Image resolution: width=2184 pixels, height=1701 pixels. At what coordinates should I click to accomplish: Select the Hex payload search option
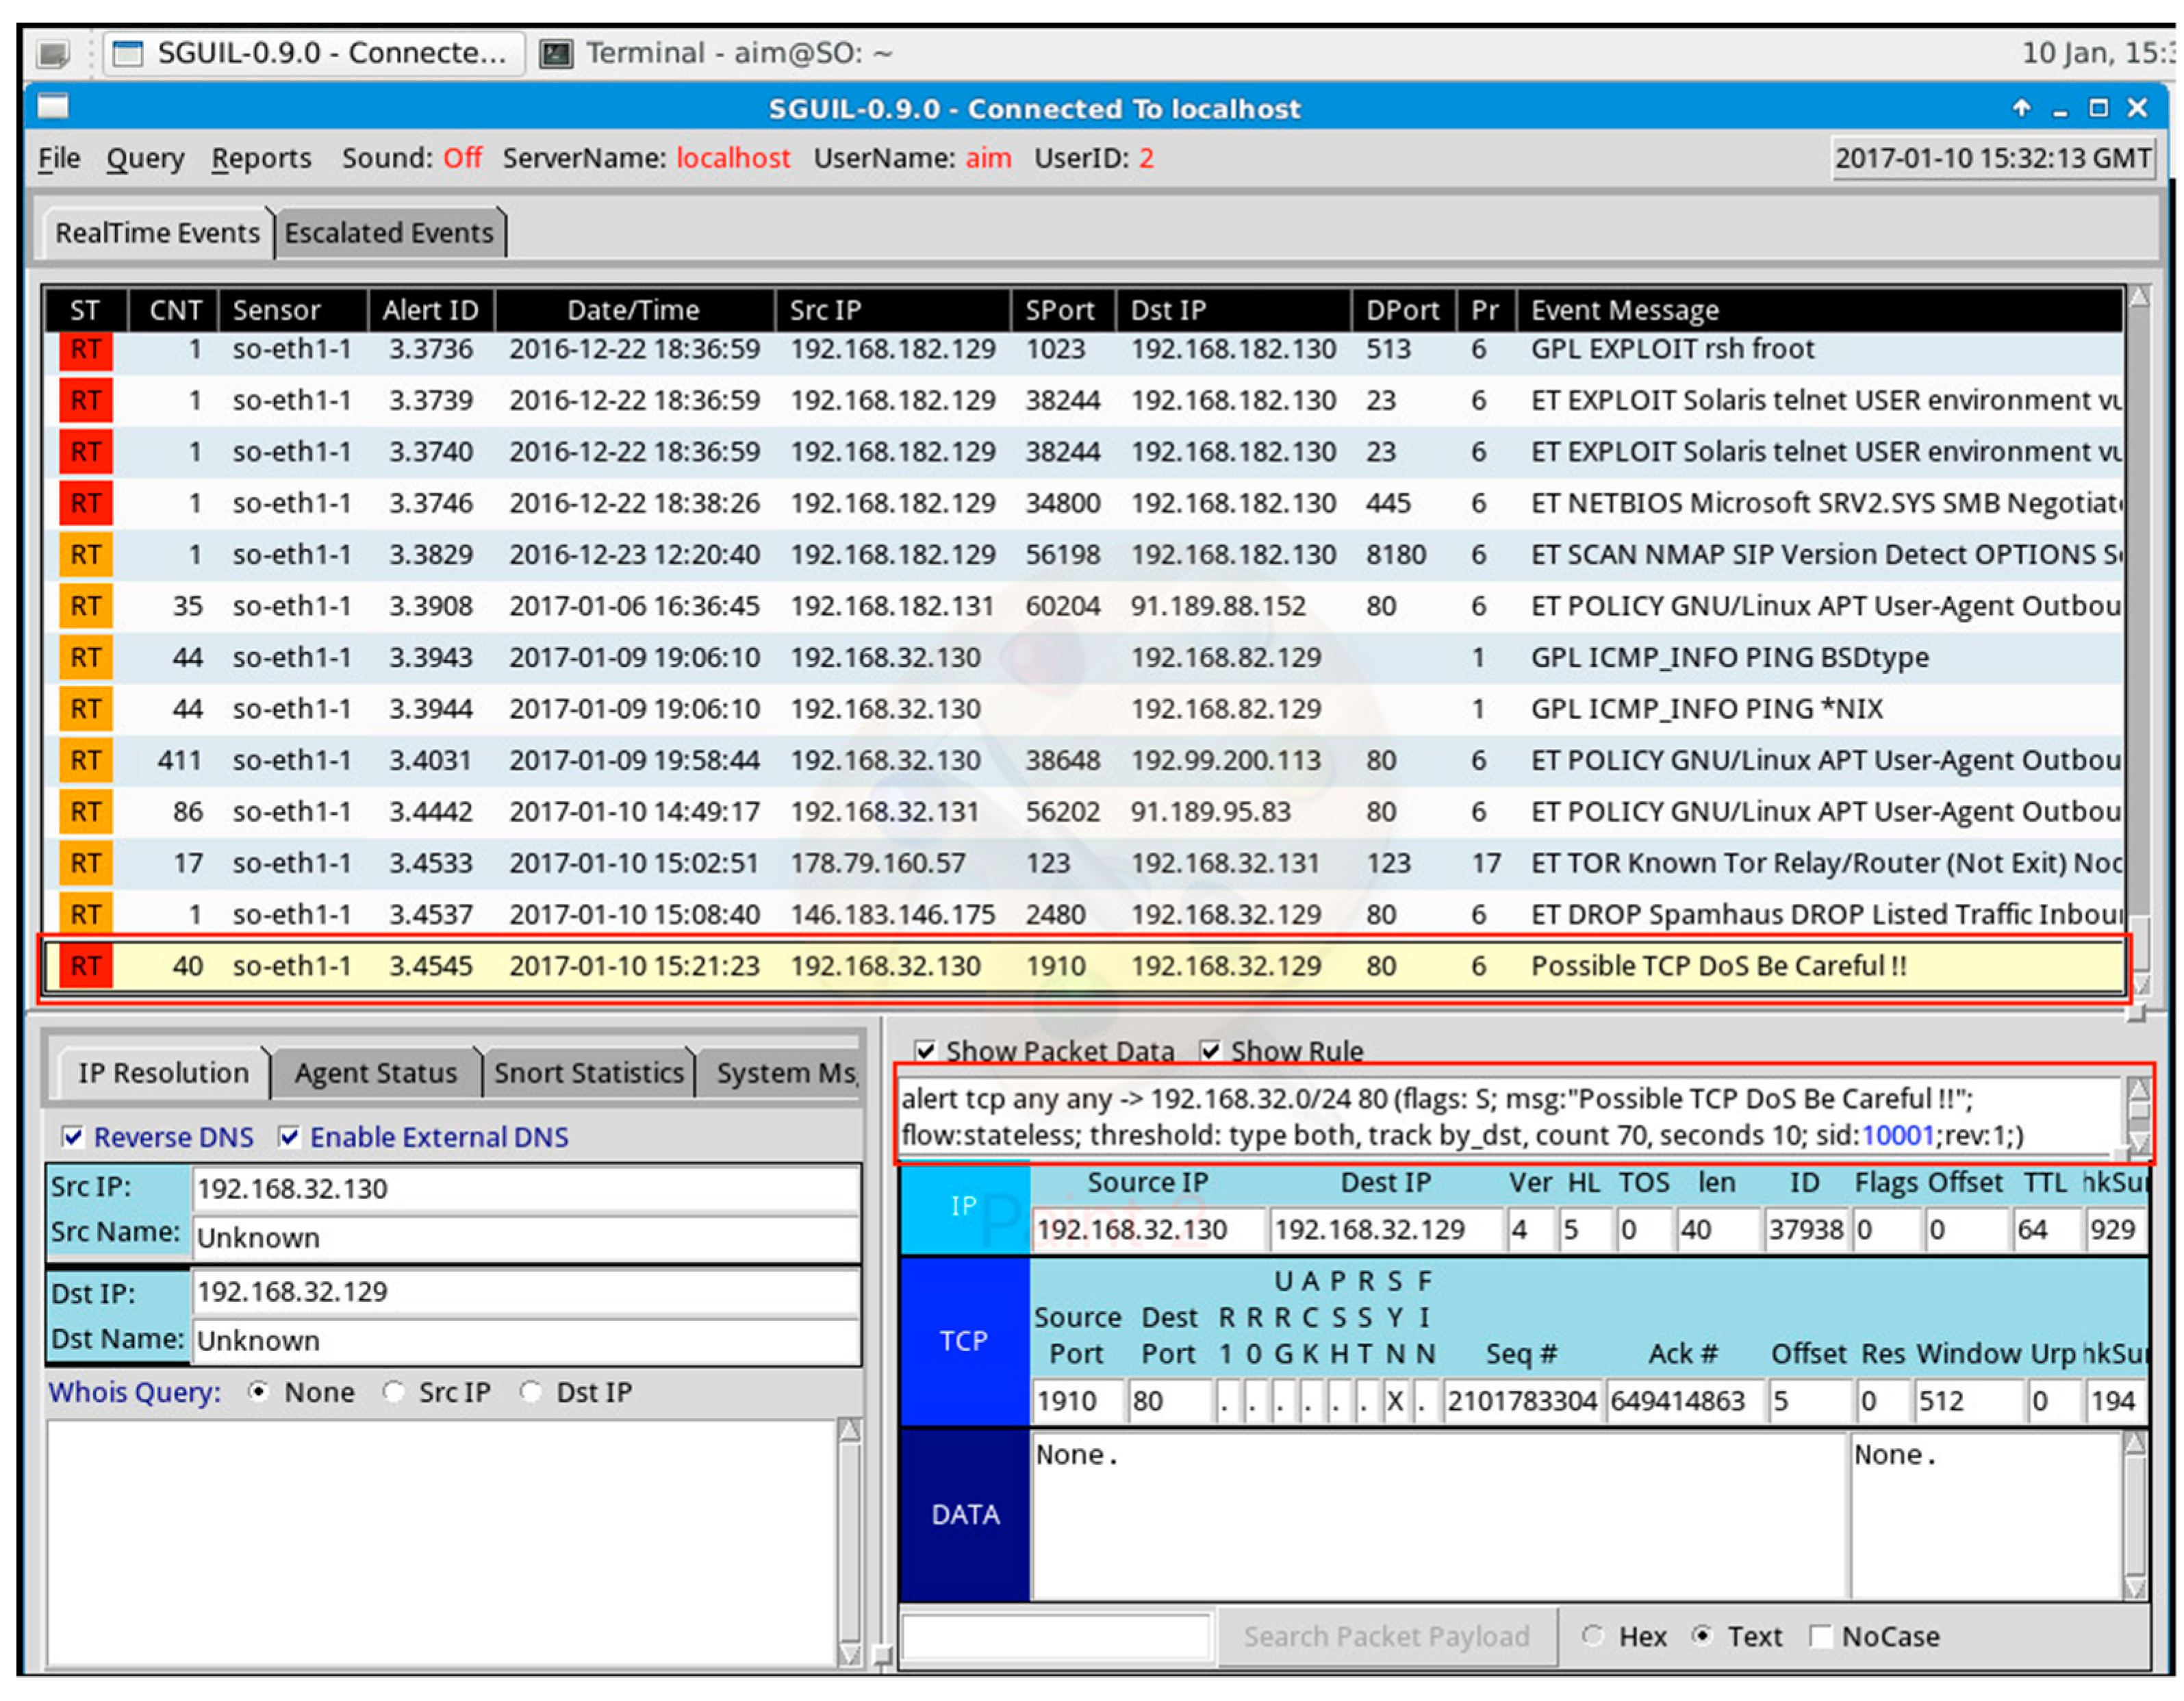coord(1593,1637)
